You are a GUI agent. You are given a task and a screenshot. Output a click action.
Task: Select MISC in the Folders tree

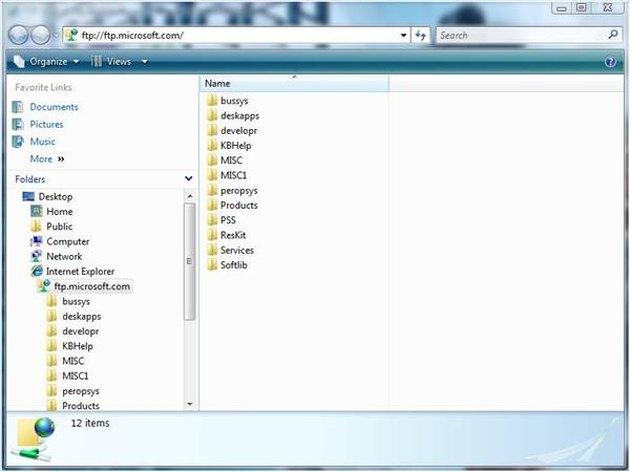click(x=73, y=361)
